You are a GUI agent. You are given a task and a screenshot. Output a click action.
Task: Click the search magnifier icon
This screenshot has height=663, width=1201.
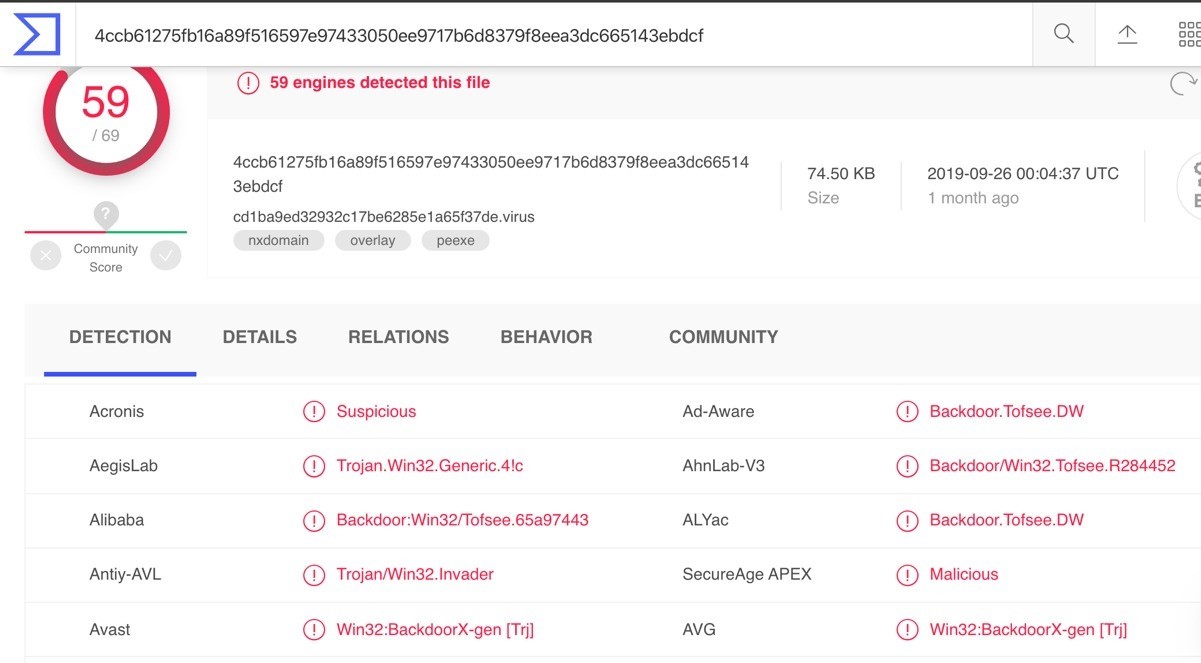pos(1064,34)
